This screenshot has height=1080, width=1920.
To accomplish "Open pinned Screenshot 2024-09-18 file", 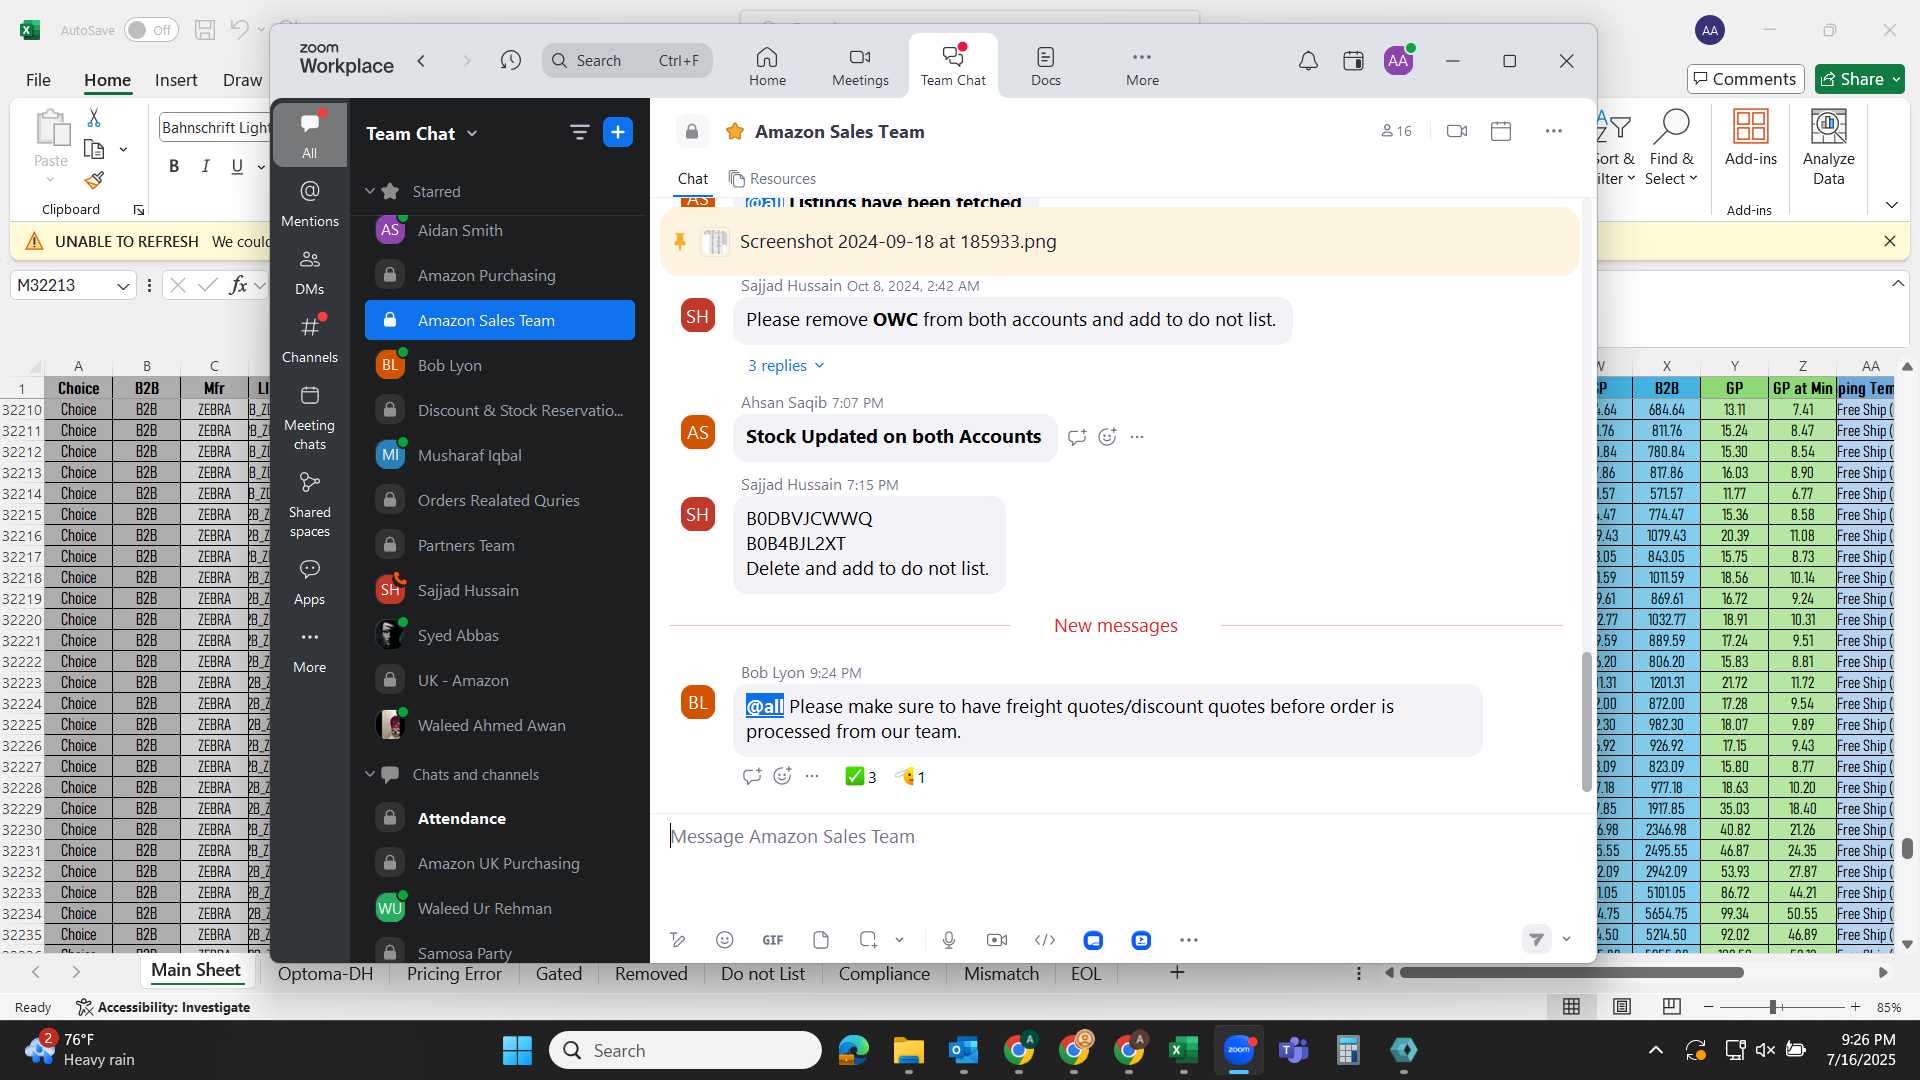I will (x=897, y=242).
